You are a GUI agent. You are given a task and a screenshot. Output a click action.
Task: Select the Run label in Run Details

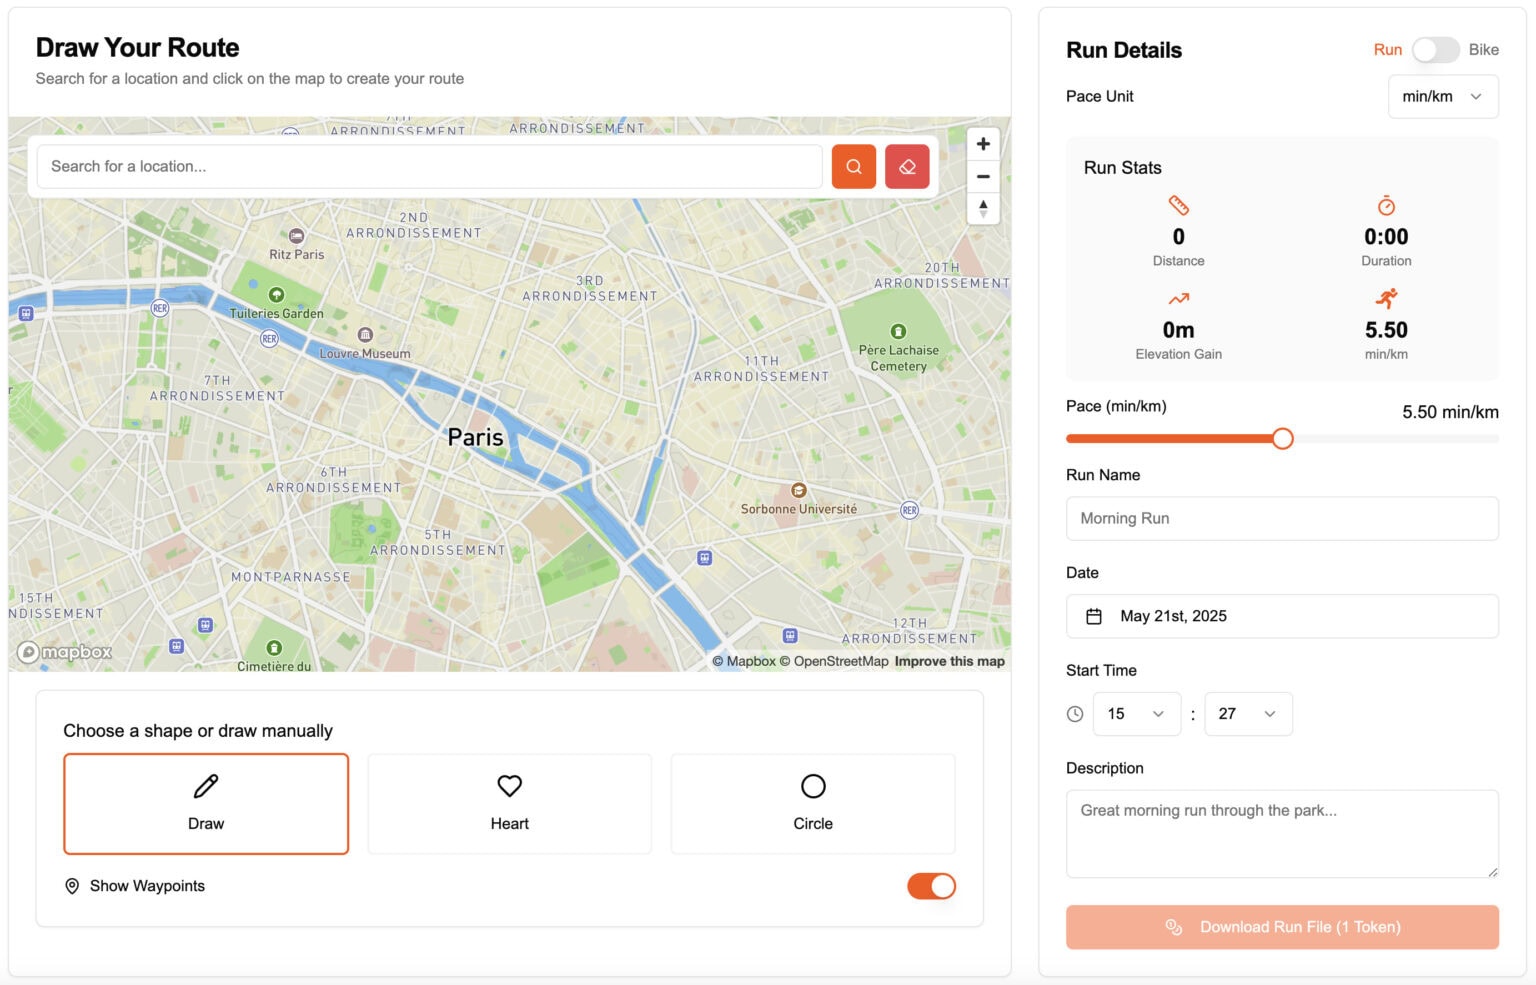pyautogui.click(x=1388, y=49)
